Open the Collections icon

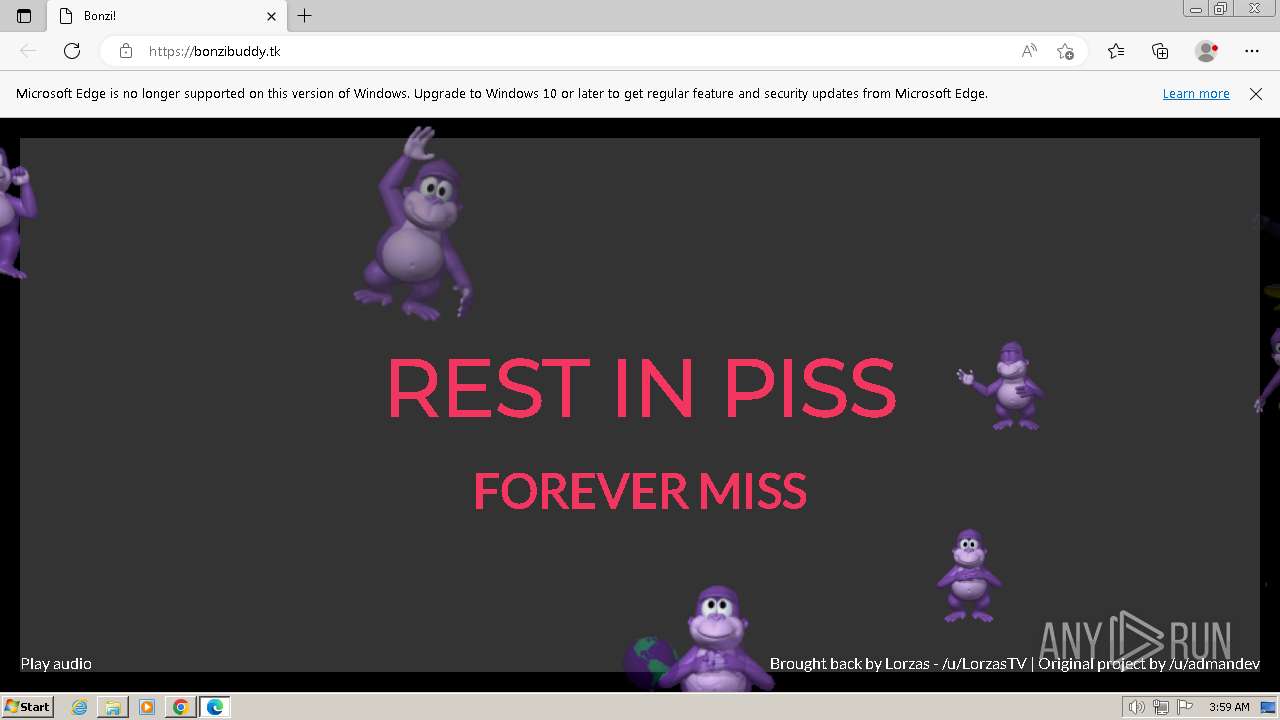1160,51
